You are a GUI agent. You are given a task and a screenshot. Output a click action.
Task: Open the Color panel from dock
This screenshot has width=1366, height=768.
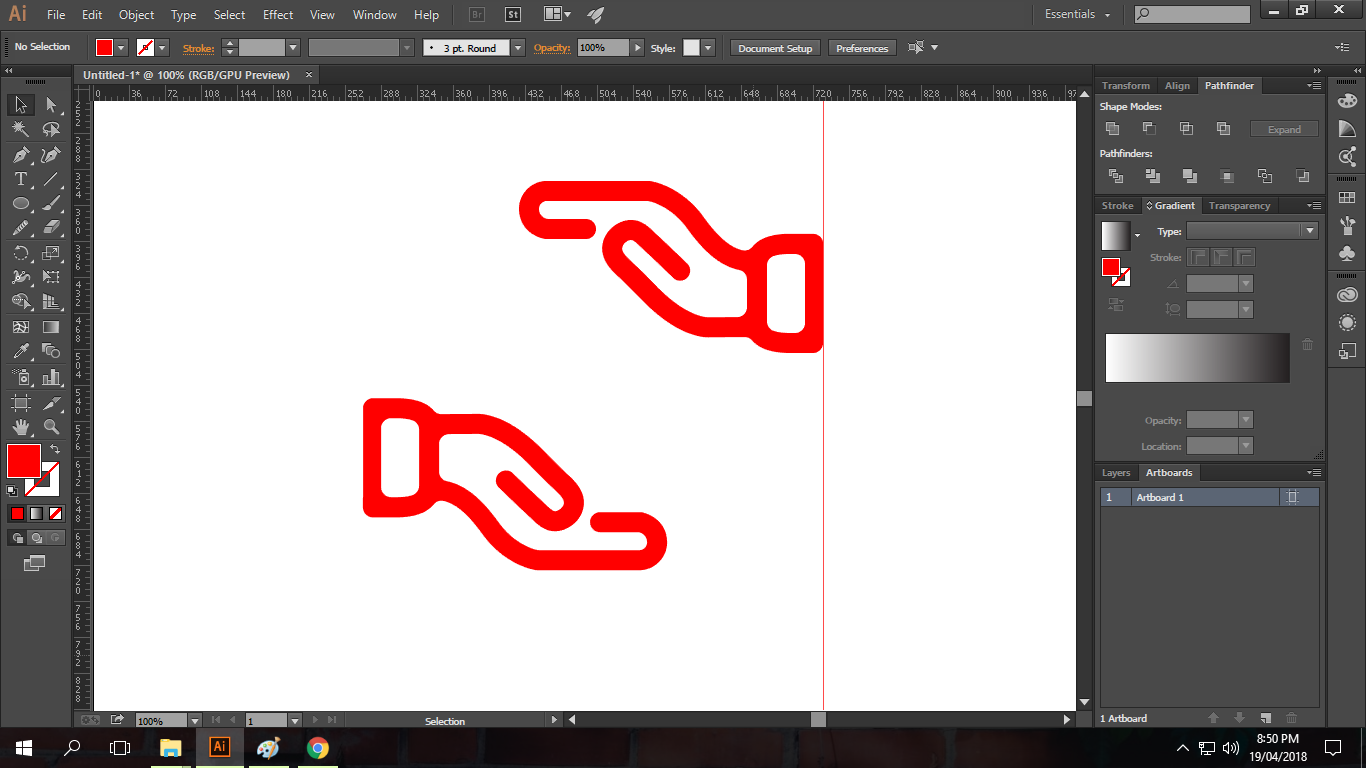click(x=1347, y=101)
